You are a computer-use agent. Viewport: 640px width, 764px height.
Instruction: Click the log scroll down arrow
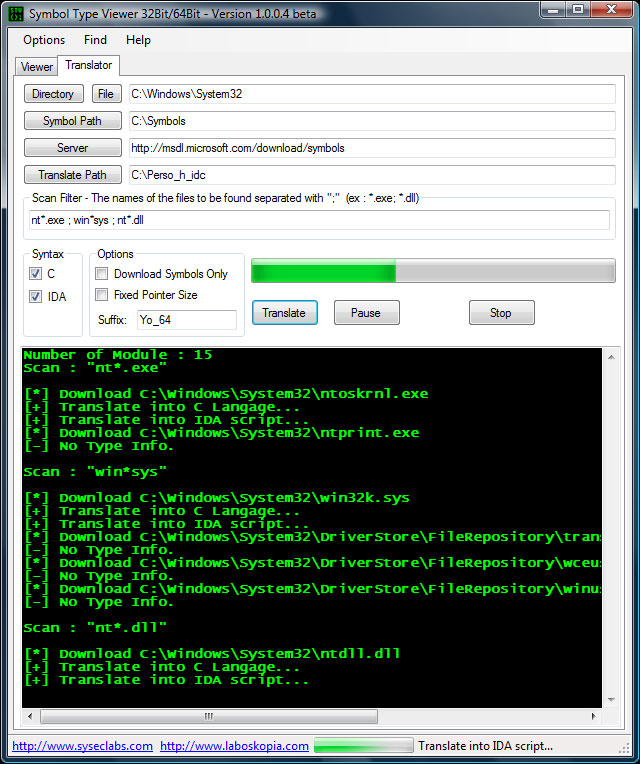(x=611, y=700)
